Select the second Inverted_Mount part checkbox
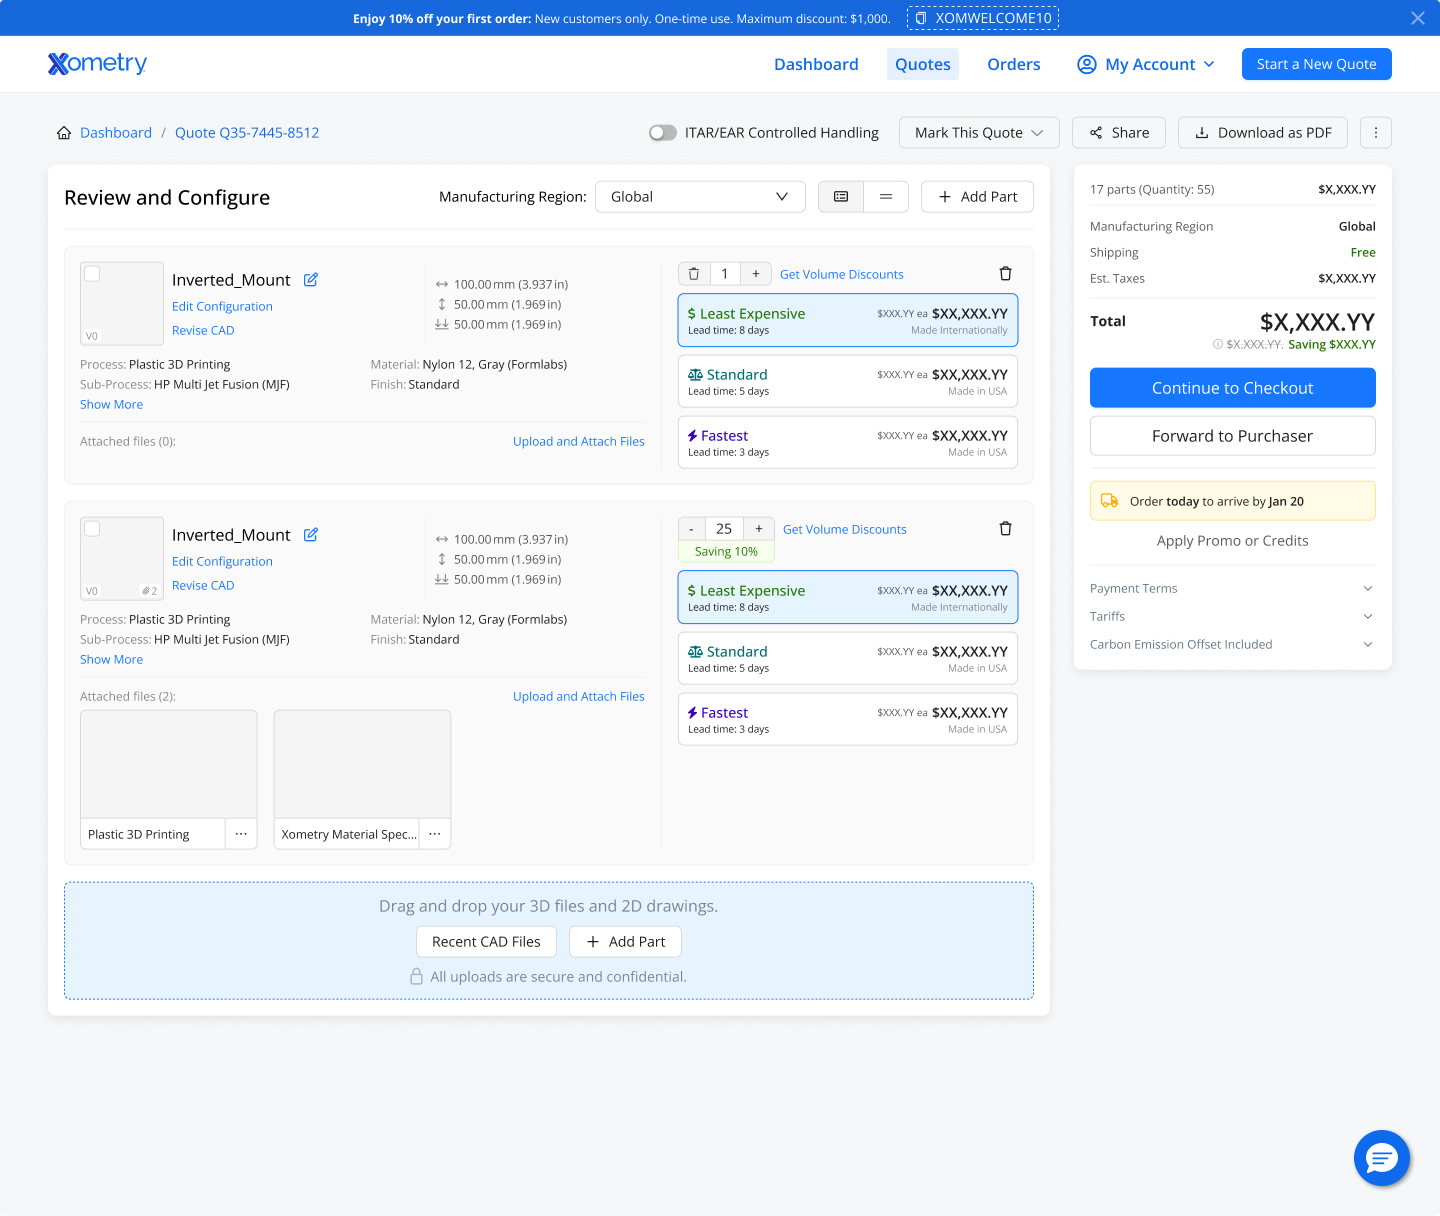The height and width of the screenshot is (1216, 1440). point(92,529)
